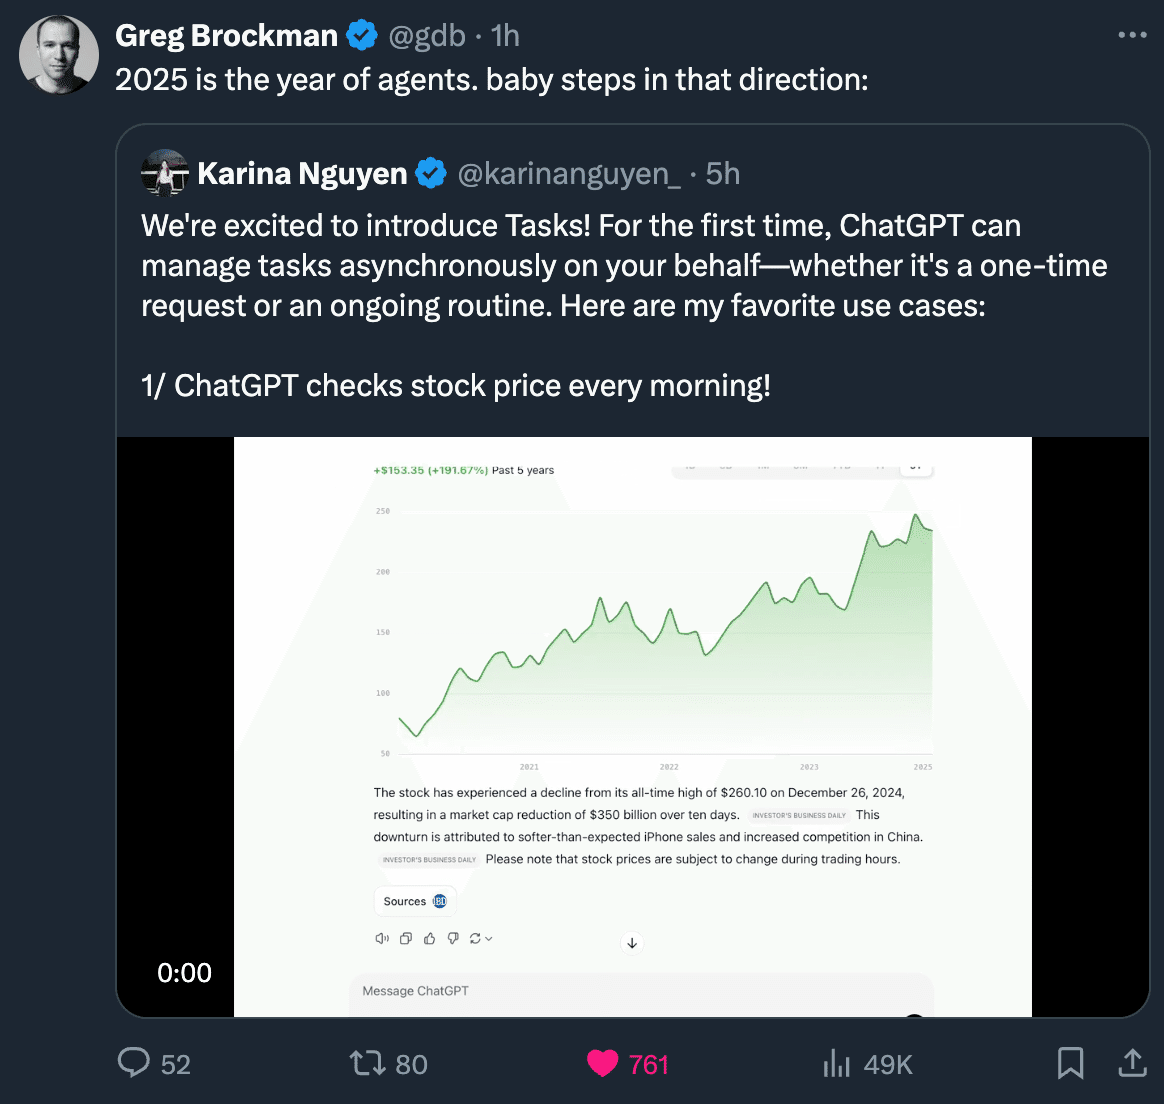Open the @karinanguyen_ handle
This screenshot has height=1104, width=1164.
pyautogui.click(x=569, y=174)
